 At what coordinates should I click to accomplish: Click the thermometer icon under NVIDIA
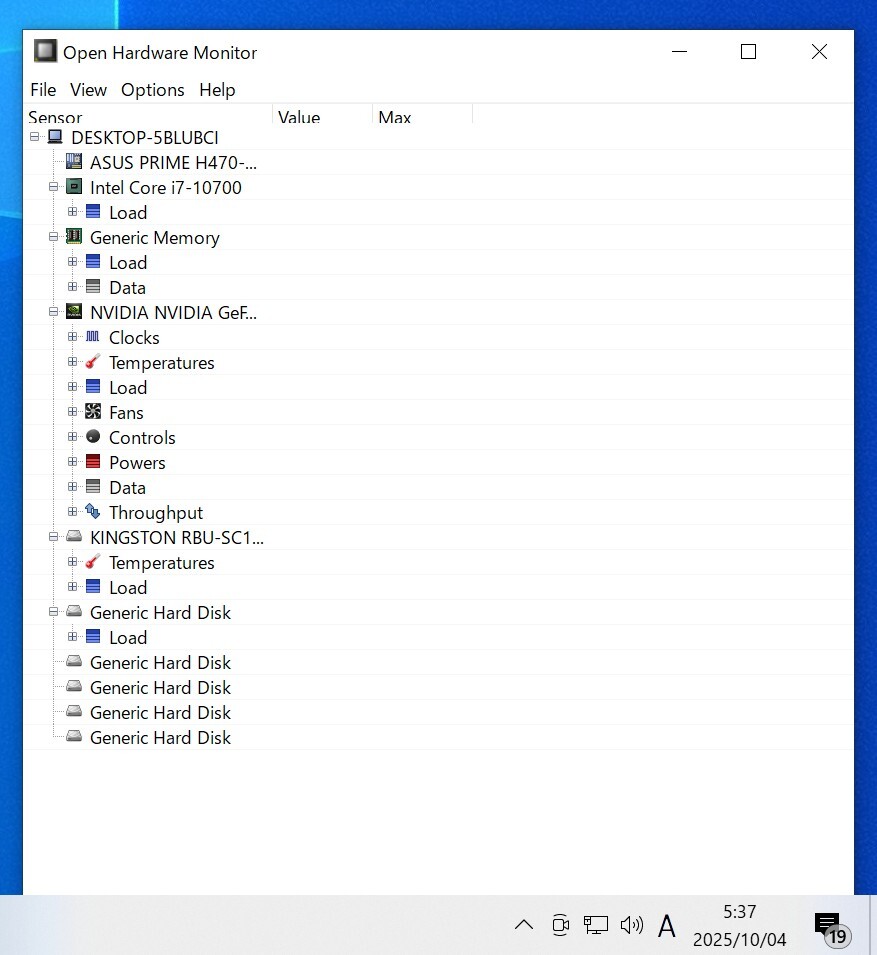(93, 362)
